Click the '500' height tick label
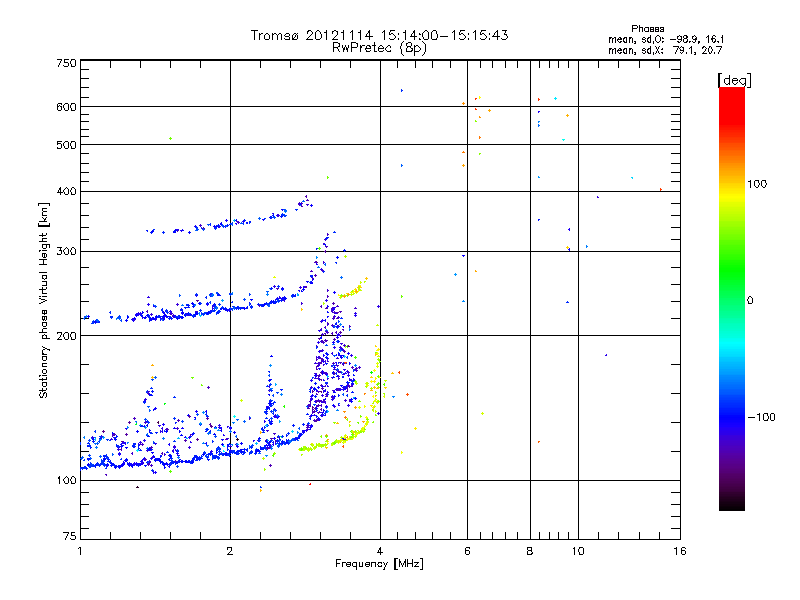Viewport: 800px width, 600px height. pos(66,145)
